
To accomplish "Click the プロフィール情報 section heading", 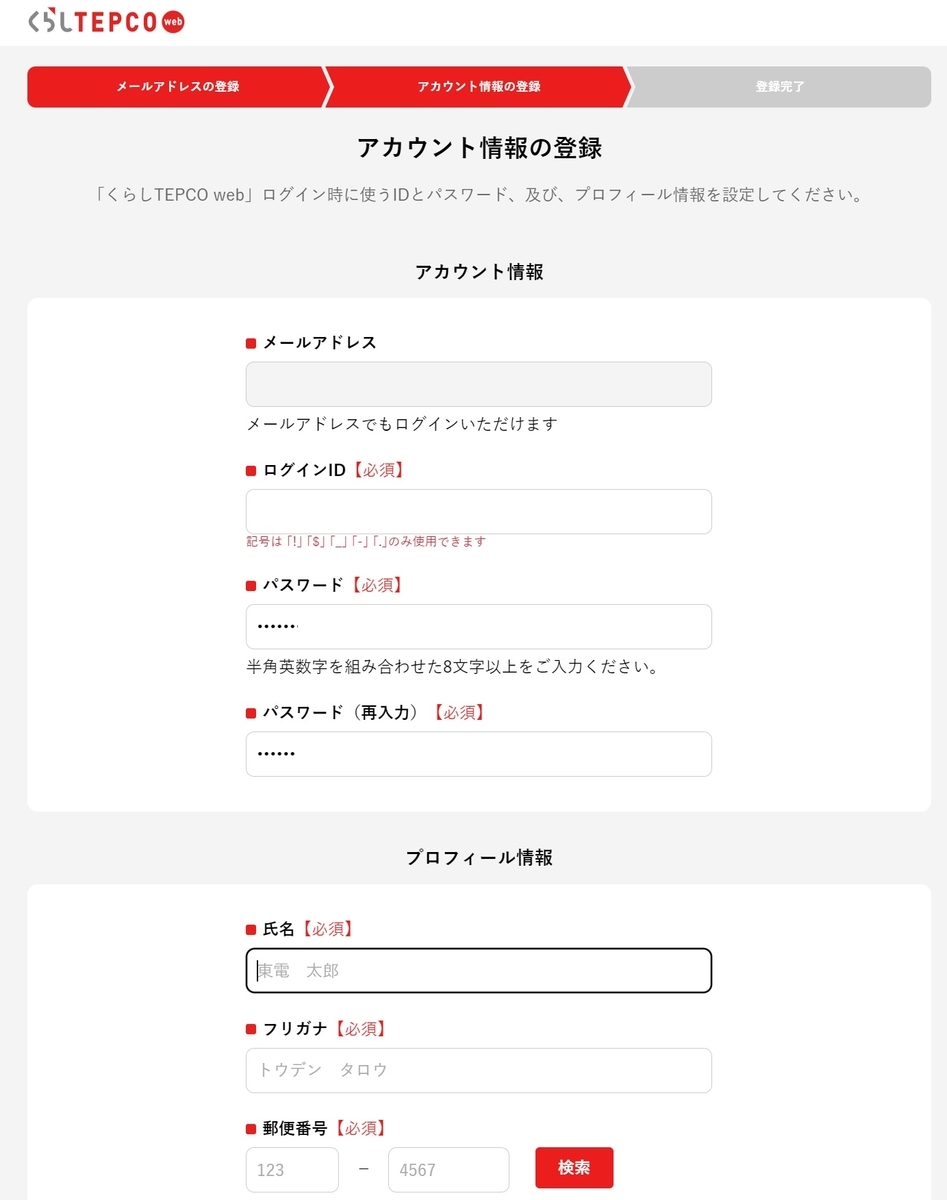I will (x=479, y=857).
